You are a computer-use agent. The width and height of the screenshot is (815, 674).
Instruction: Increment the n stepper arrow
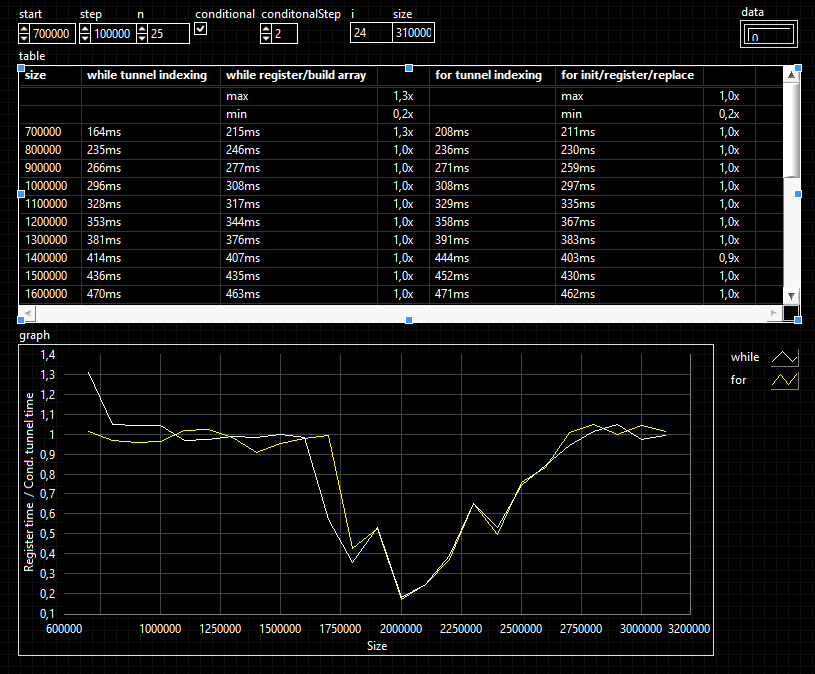142,29
